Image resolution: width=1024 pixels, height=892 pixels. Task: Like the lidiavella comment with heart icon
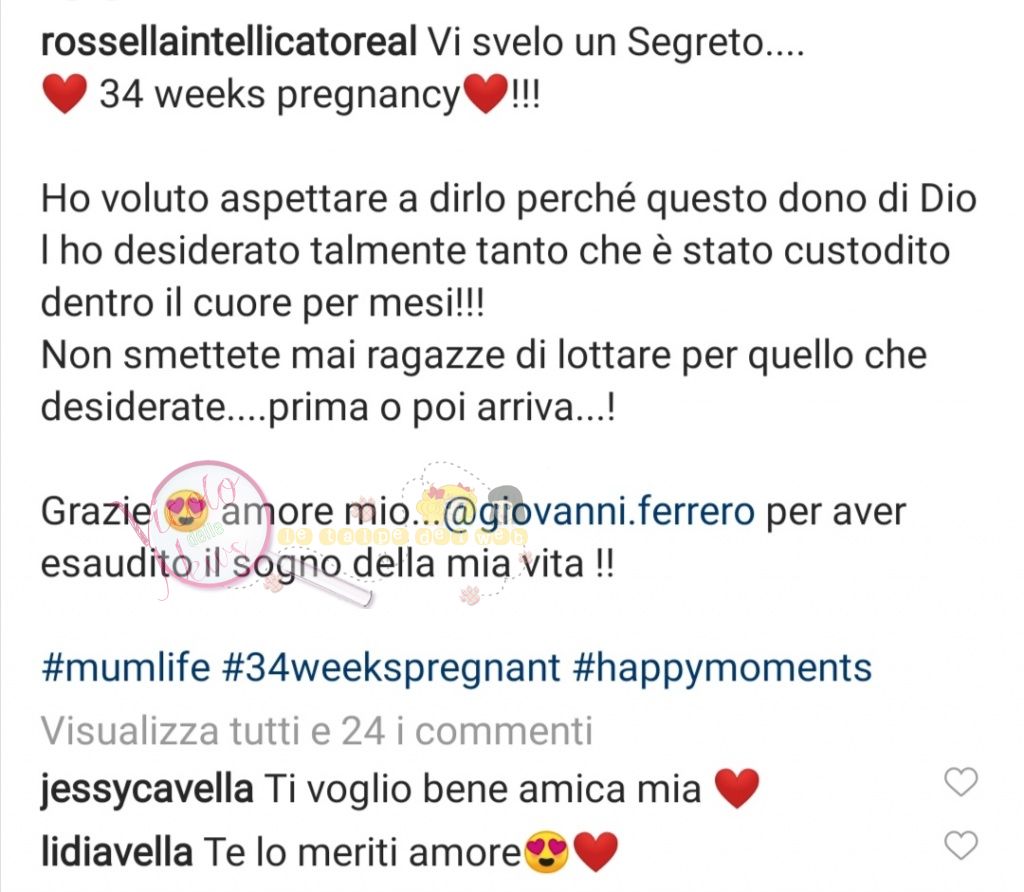click(x=961, y=845)
